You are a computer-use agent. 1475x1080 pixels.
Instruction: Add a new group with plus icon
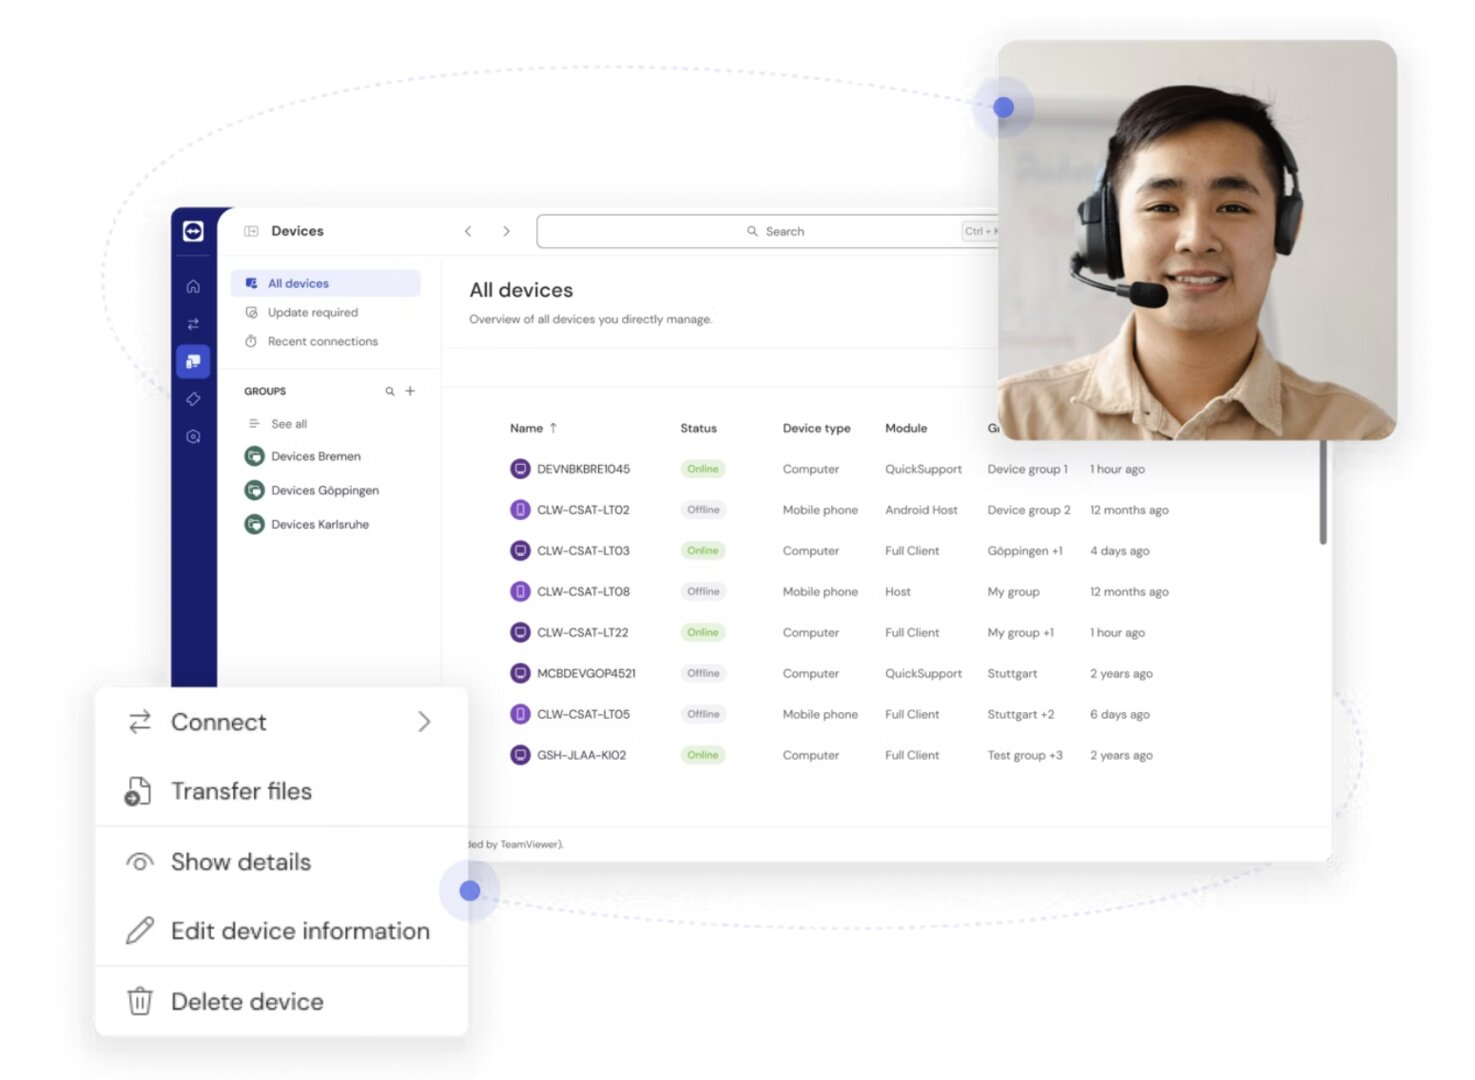(410, 391)
